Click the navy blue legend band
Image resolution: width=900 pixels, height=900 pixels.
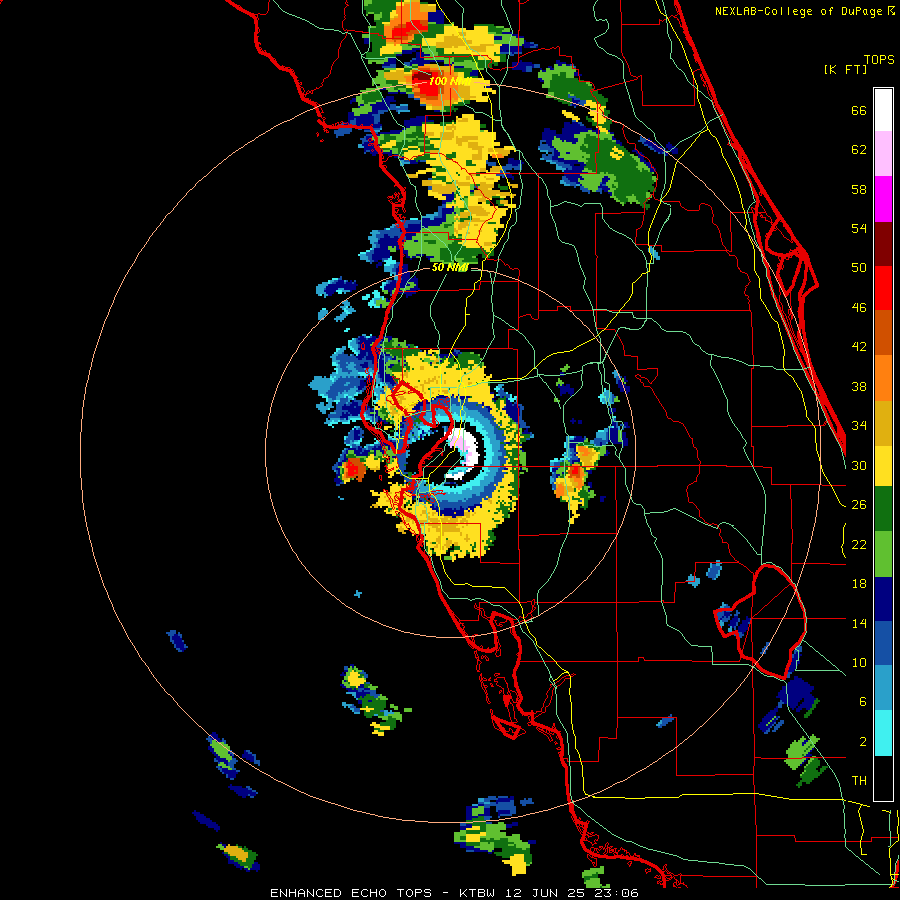click(x=883, y=599)
